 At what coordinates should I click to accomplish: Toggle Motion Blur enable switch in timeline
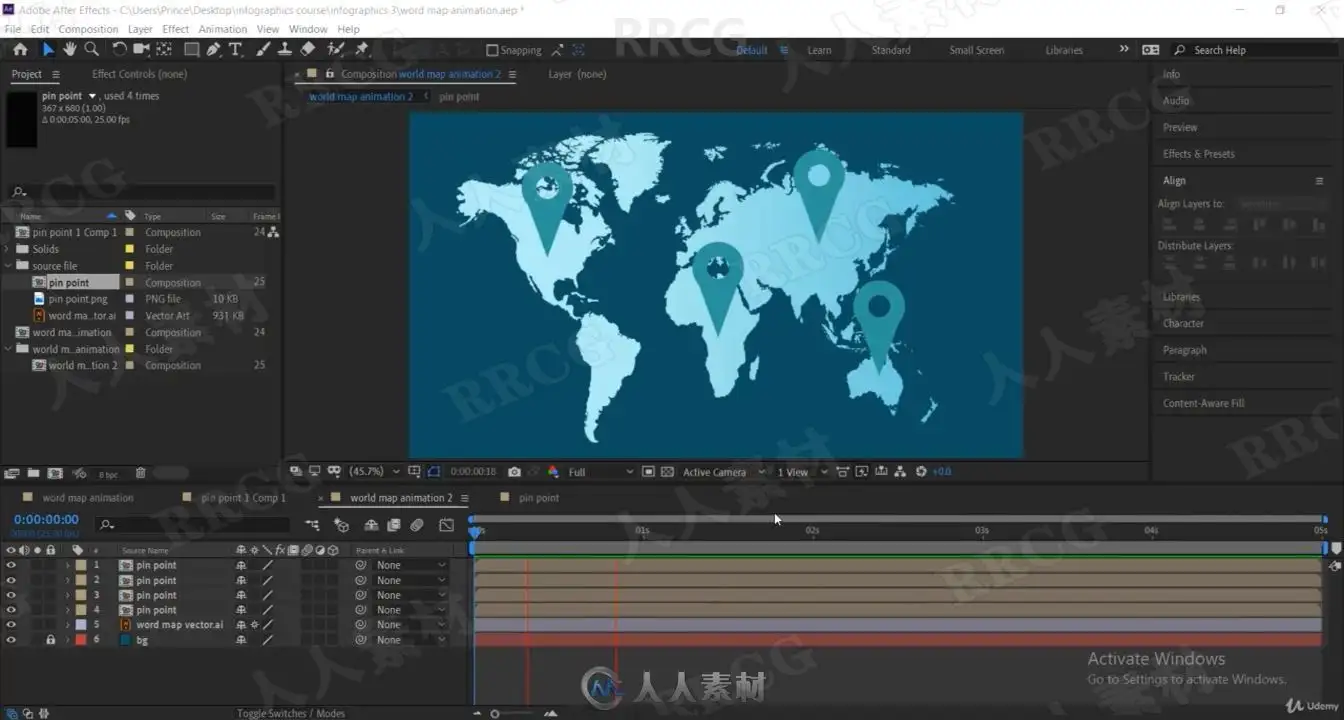(x=417, y=525)
